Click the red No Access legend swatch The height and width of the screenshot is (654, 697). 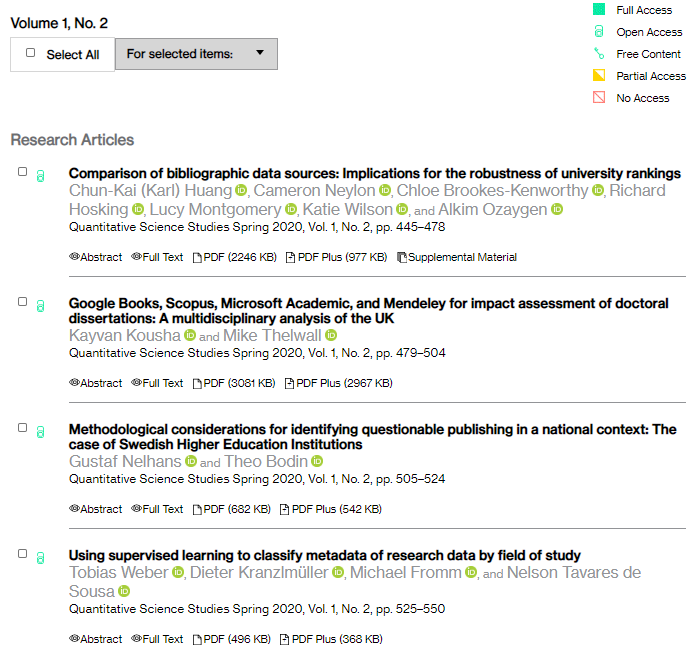tap(599, 97)
